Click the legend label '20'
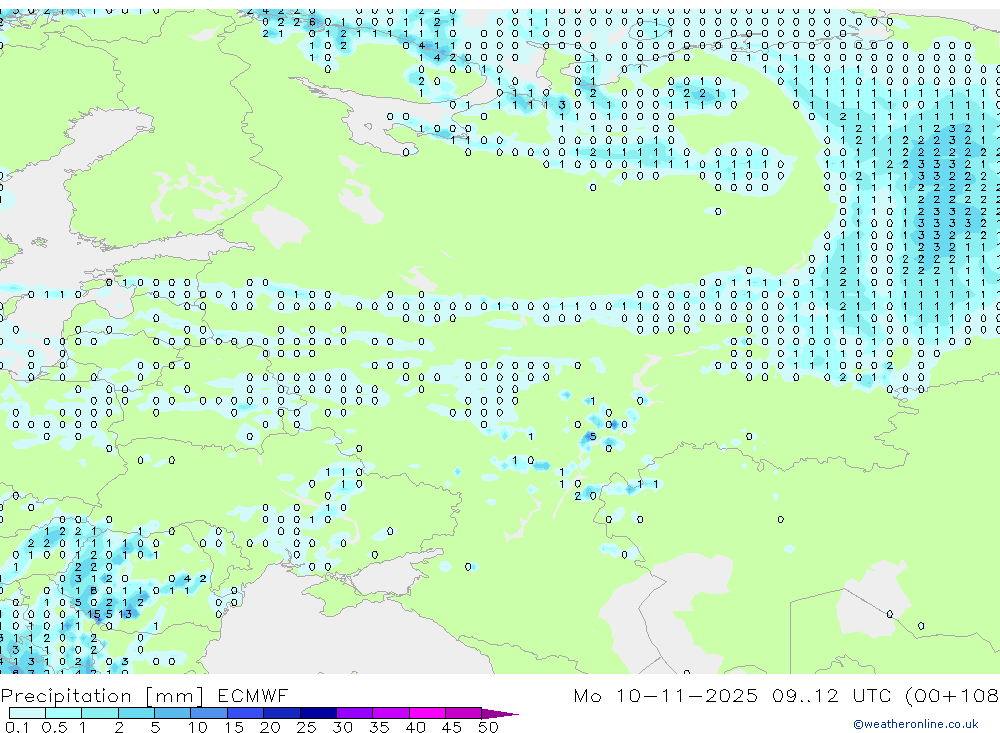The image size is (1000, 733). [270, 727]
